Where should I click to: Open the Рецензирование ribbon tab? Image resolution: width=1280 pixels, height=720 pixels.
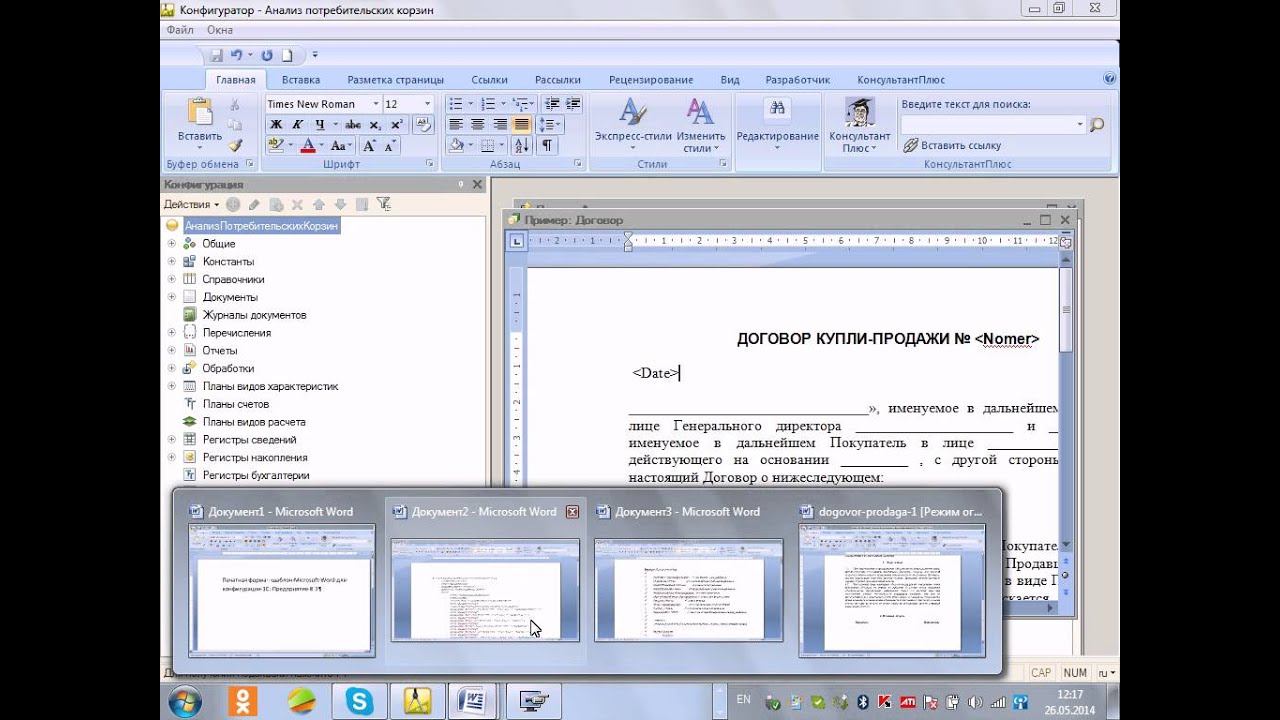point(651,80)
